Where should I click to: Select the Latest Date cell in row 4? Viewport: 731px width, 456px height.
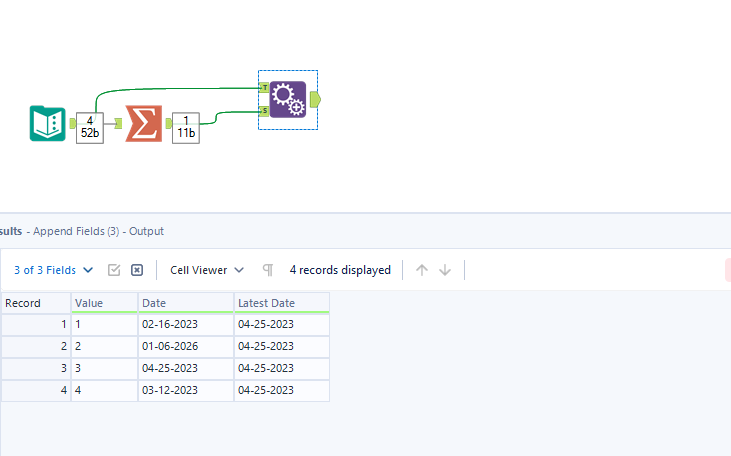tap(282, 390)
